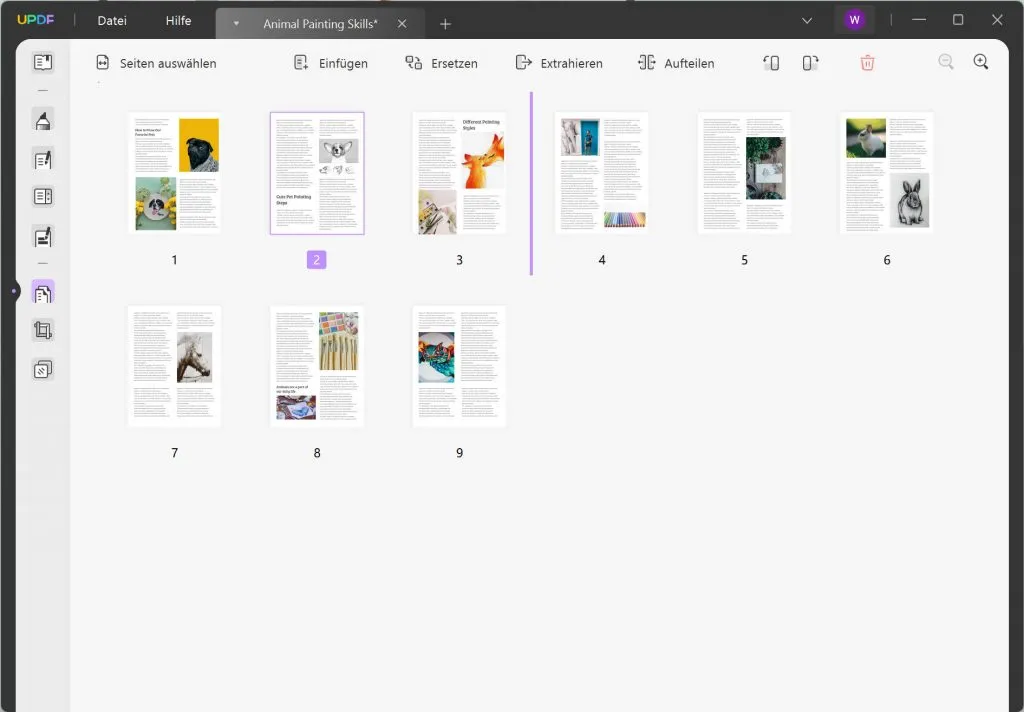Expand the chevron next to the avatar
1024x712 pixels.
click(806, 20)
